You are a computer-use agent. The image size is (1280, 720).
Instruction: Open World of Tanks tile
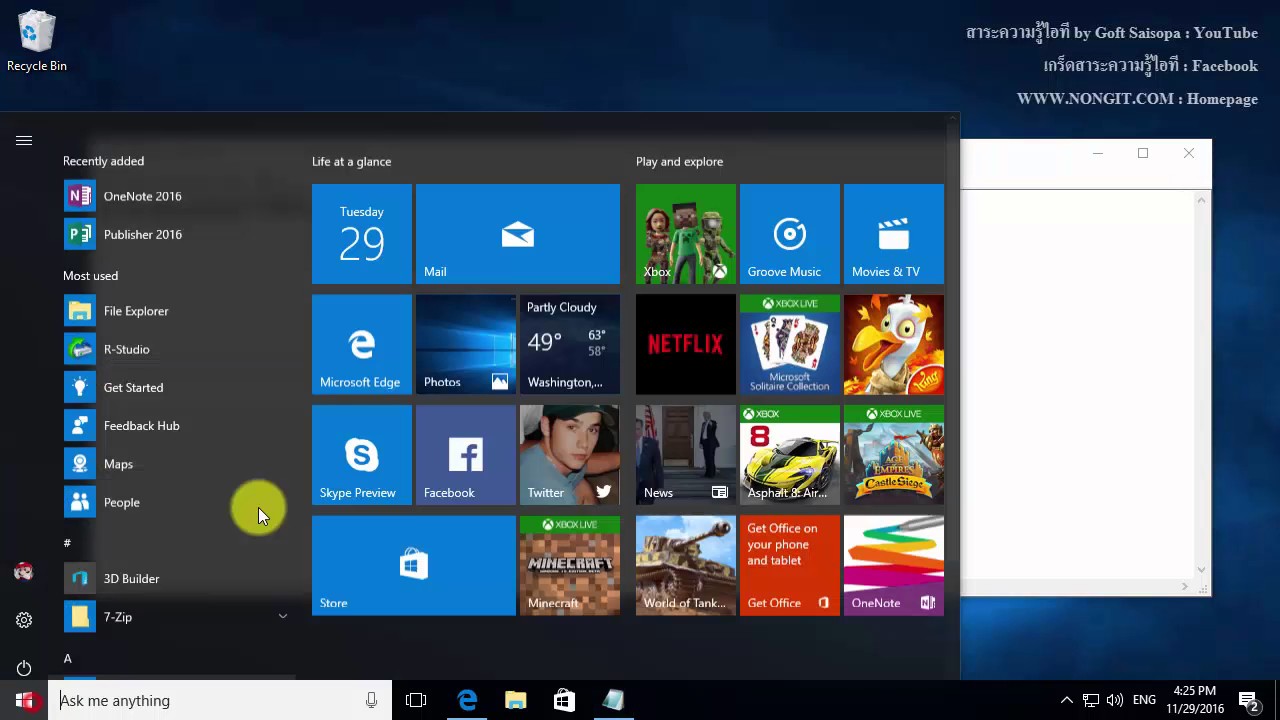click(x=686, y=565)
